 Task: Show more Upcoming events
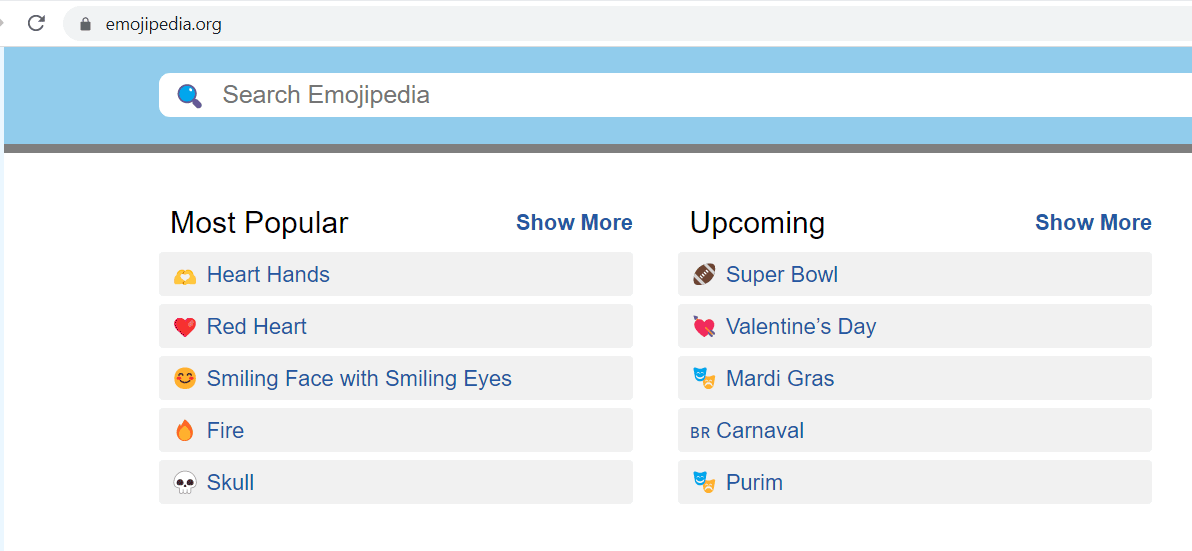tap(1093, 222)
